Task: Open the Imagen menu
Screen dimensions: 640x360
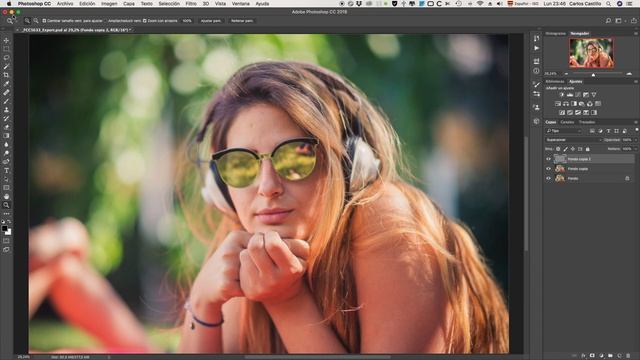Action: (109, 4)
